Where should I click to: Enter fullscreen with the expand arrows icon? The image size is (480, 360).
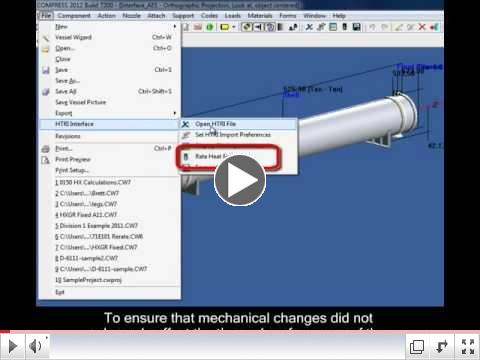[x=468, y=347]
